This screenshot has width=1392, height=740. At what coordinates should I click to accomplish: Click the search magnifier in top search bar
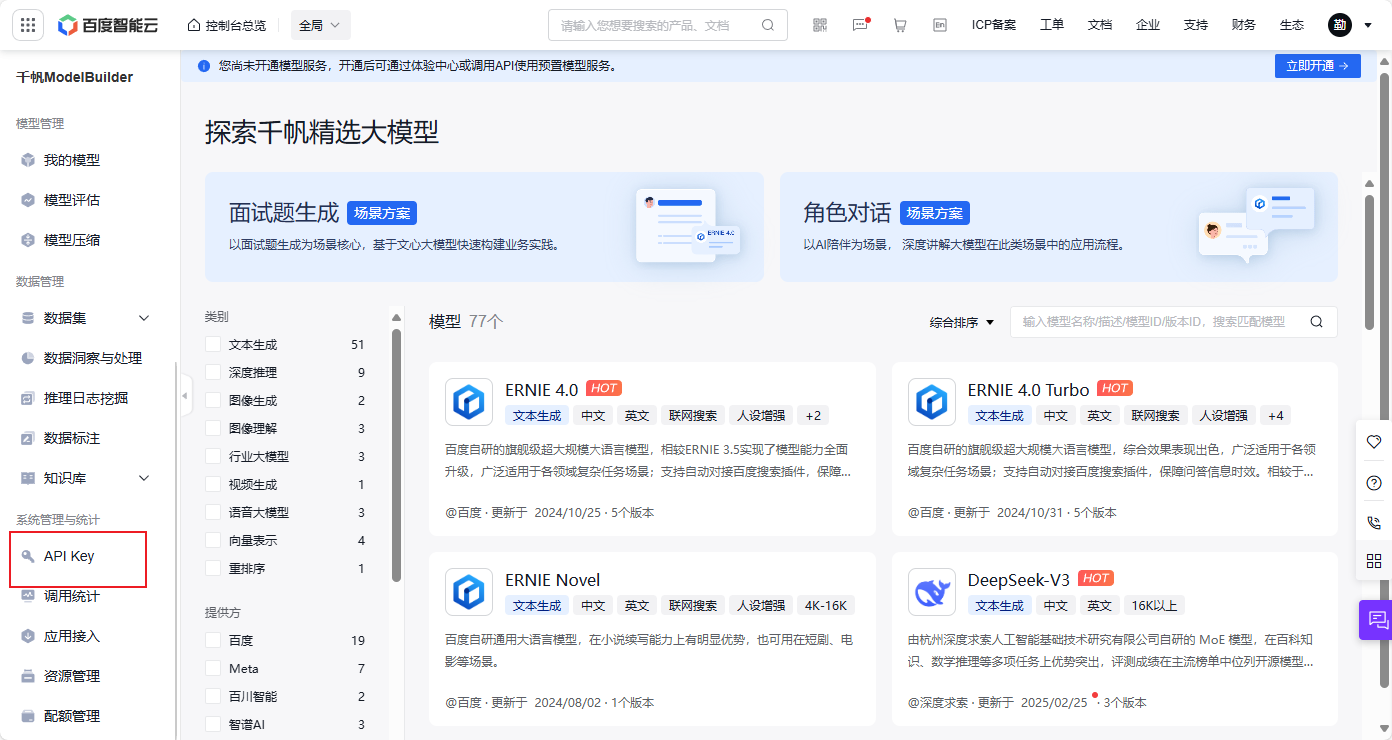(x=768, y=25)
